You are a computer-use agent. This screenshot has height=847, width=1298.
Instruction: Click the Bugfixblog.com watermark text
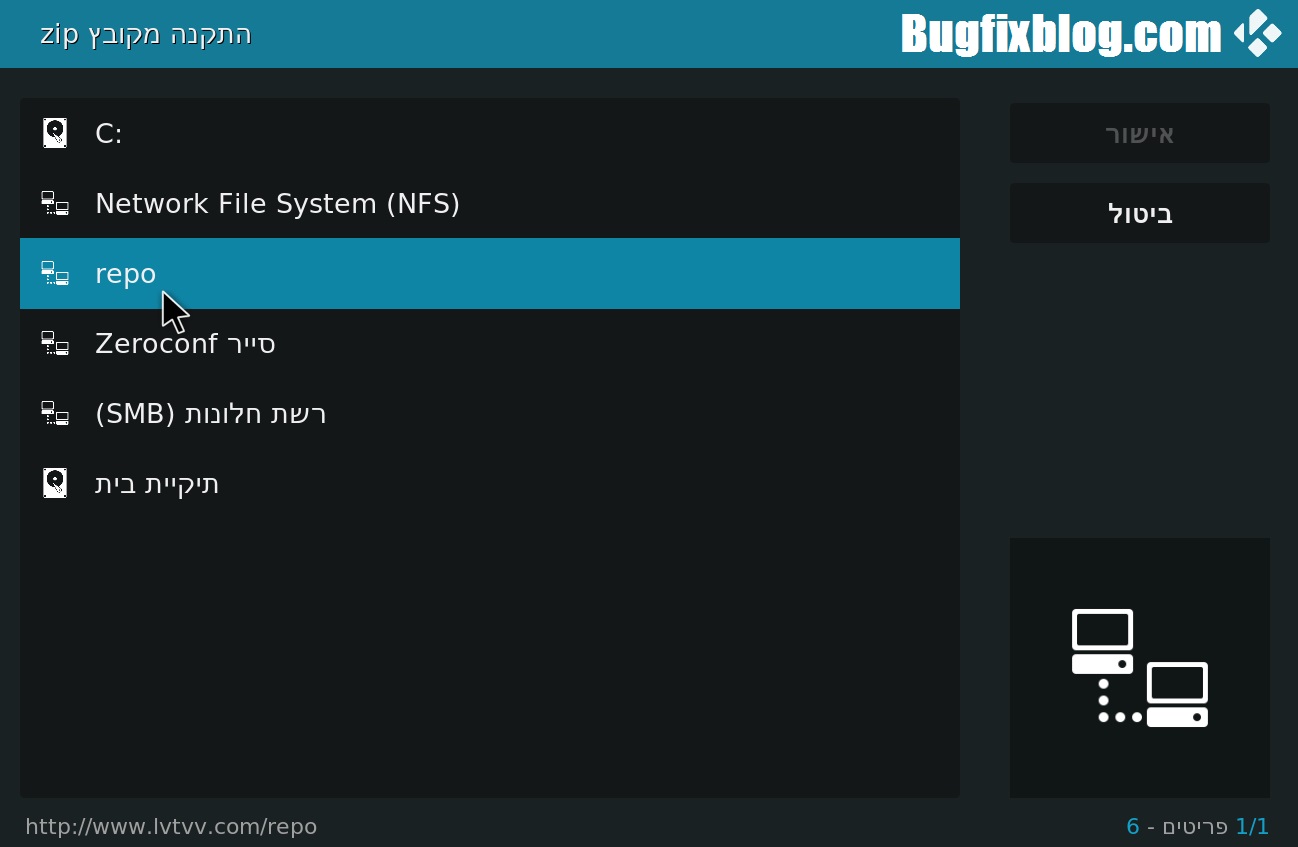pyautogui.click(x=1061, y=34)
